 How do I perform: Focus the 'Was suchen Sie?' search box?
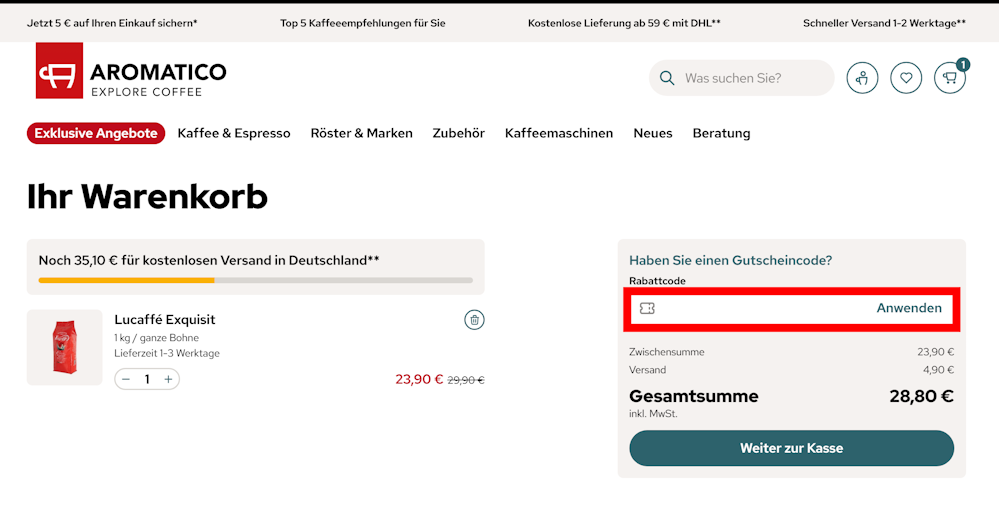[742, 78]
